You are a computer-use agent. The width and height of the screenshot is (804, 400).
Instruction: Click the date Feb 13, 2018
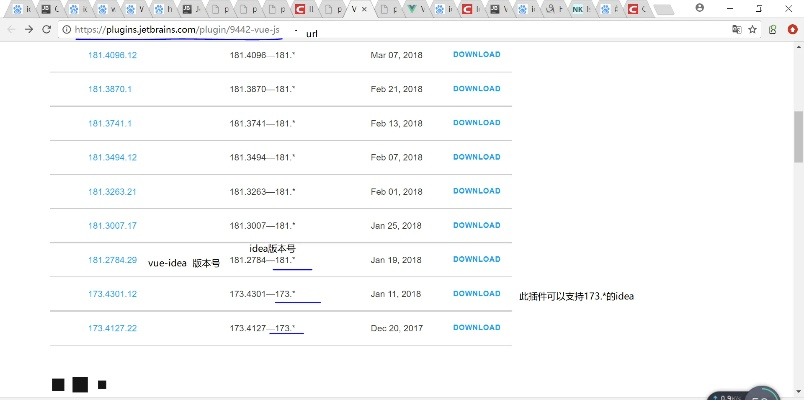(396, 124)
